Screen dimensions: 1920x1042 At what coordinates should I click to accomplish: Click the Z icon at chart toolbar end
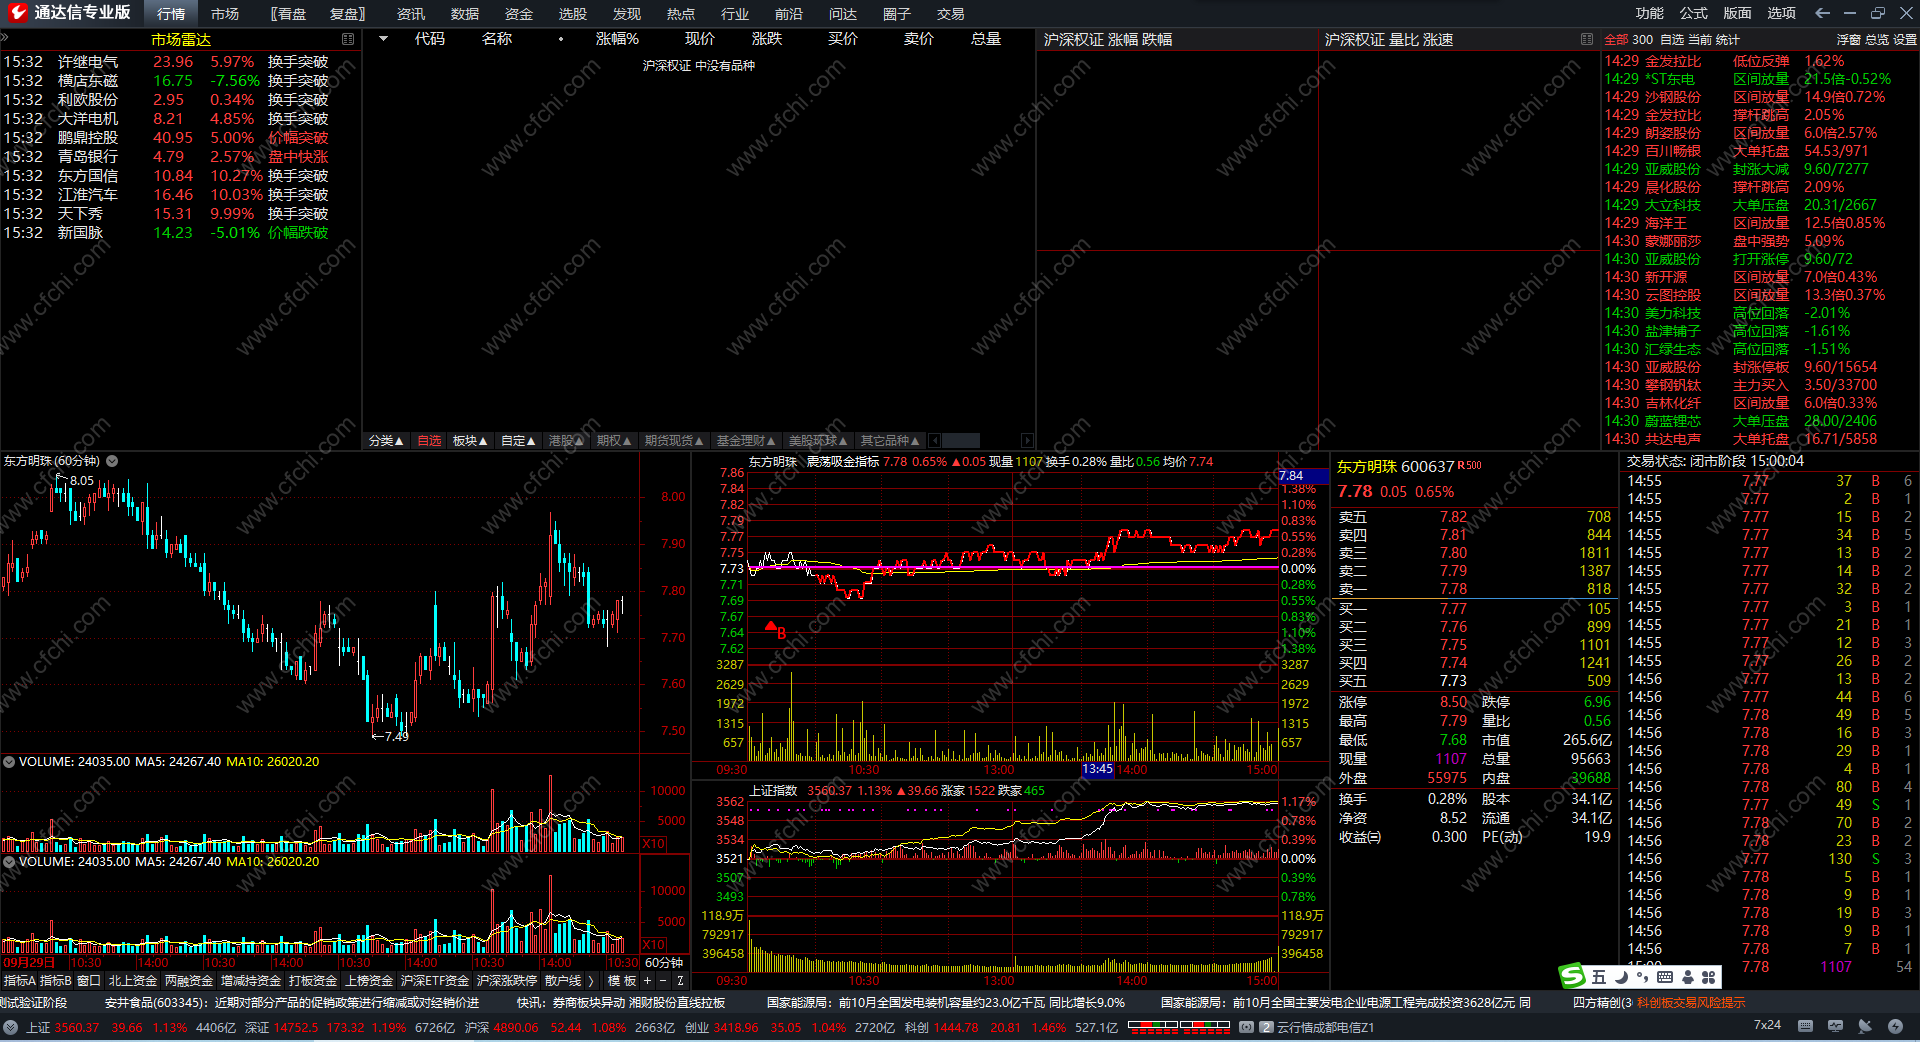point(680,981)
